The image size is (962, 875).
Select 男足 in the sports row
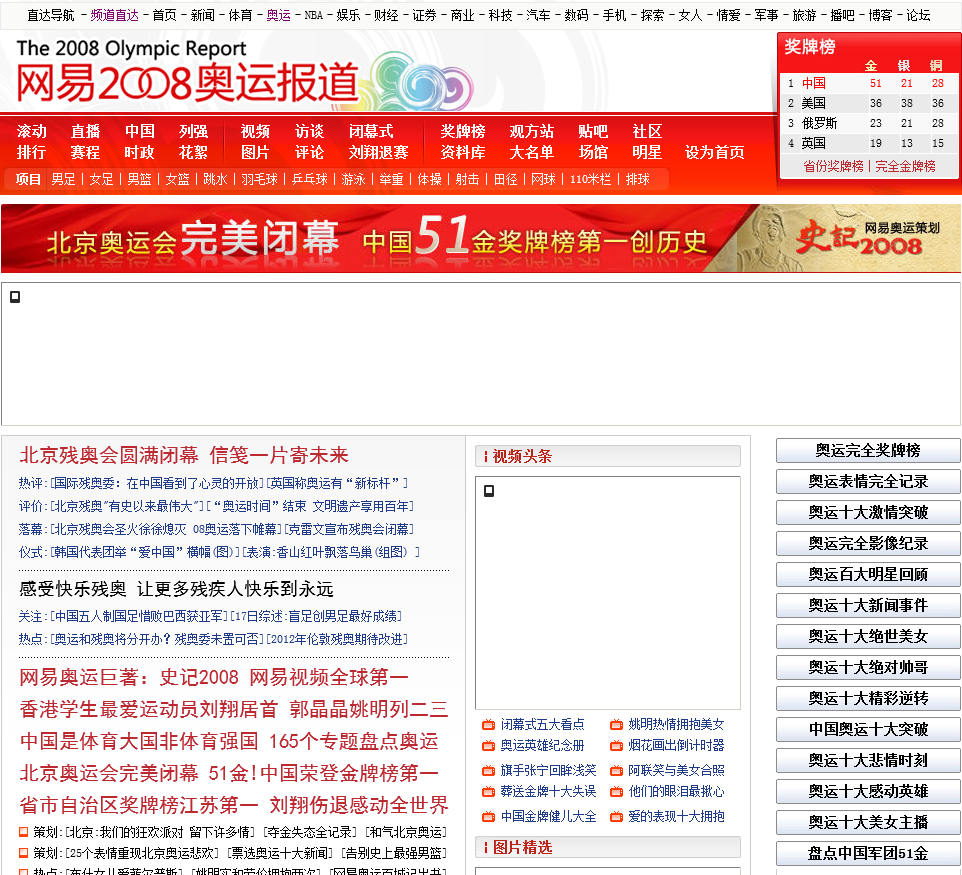63,179
